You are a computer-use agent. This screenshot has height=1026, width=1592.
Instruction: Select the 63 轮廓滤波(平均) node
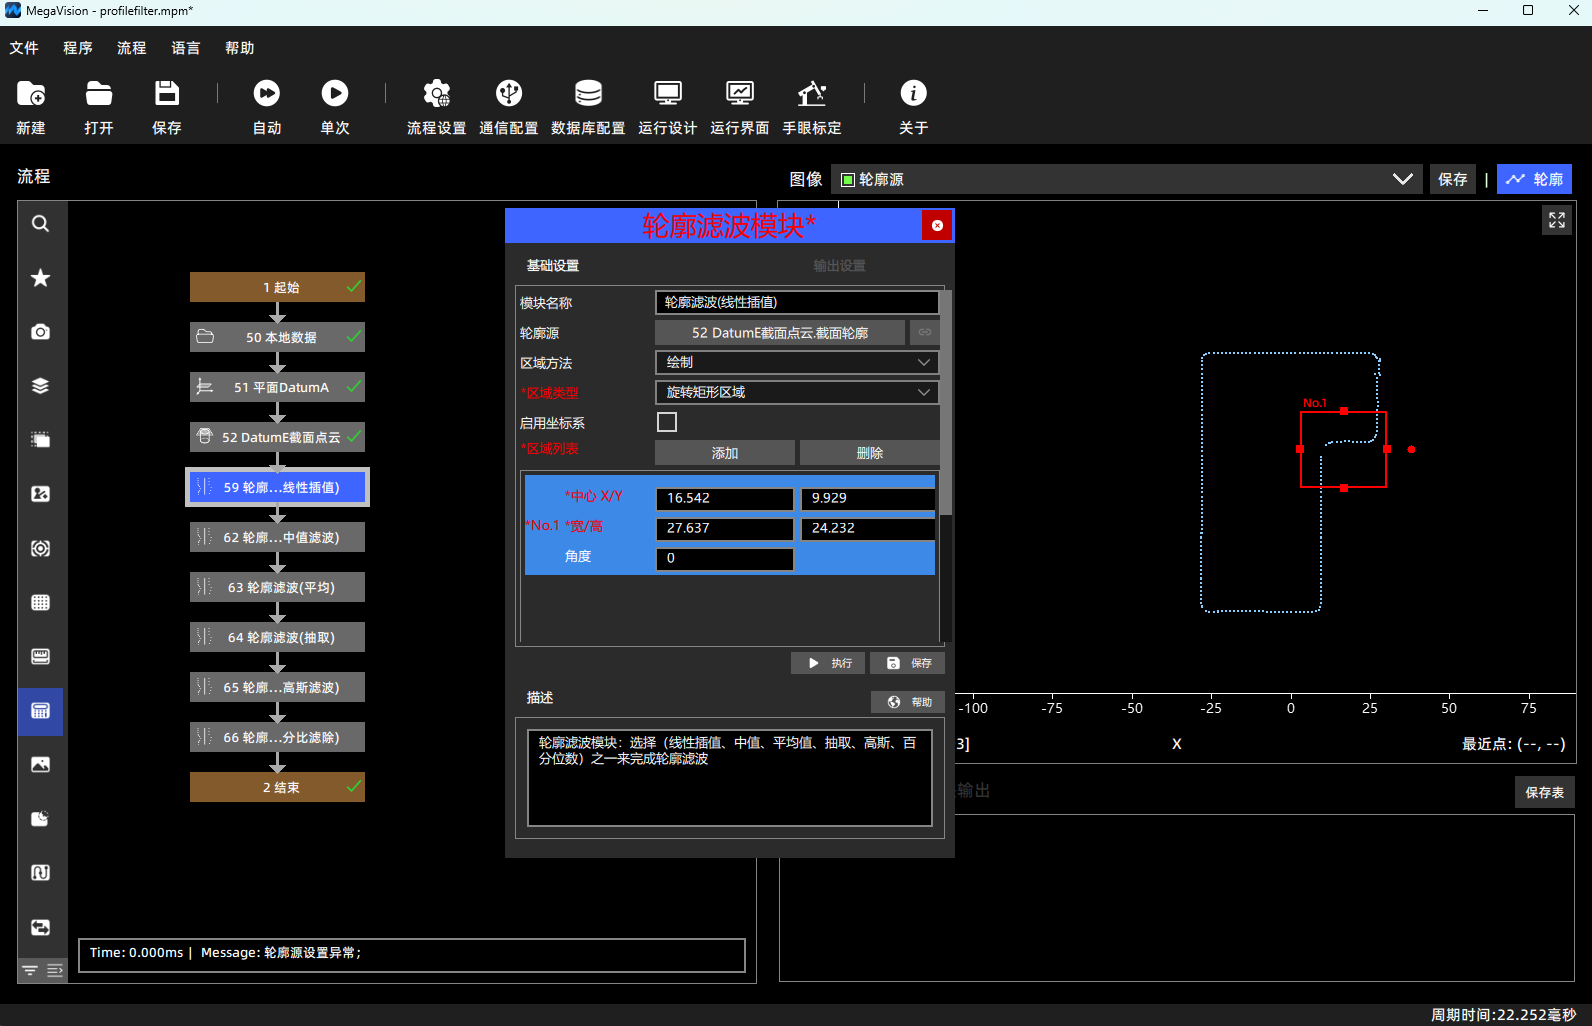[277, 587]
